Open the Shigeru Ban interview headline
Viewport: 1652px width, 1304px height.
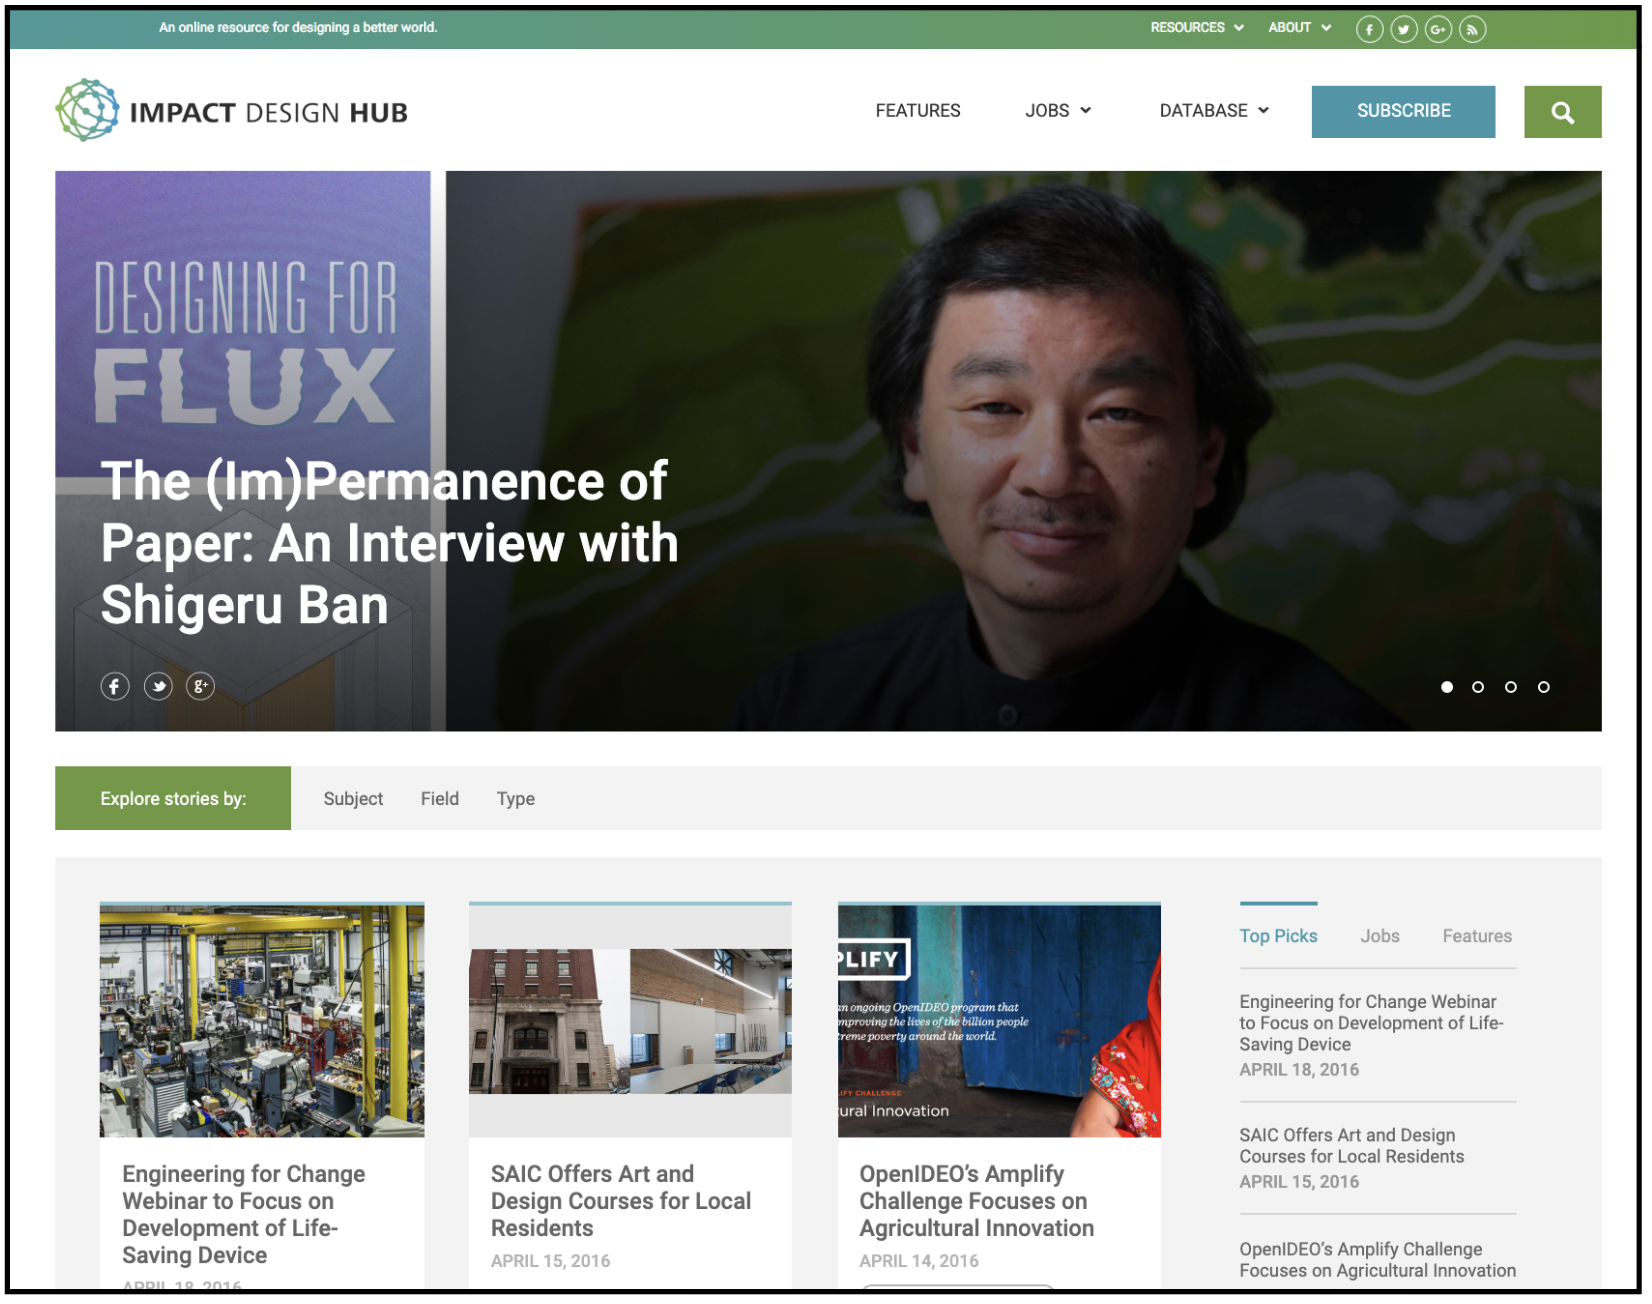pos(390,544)
